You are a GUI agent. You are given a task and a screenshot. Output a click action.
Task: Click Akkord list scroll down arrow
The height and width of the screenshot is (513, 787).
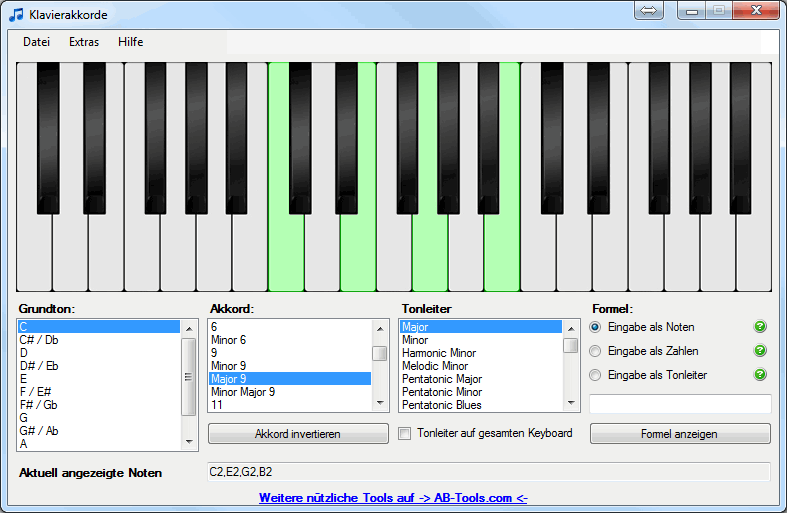(380, 403)
